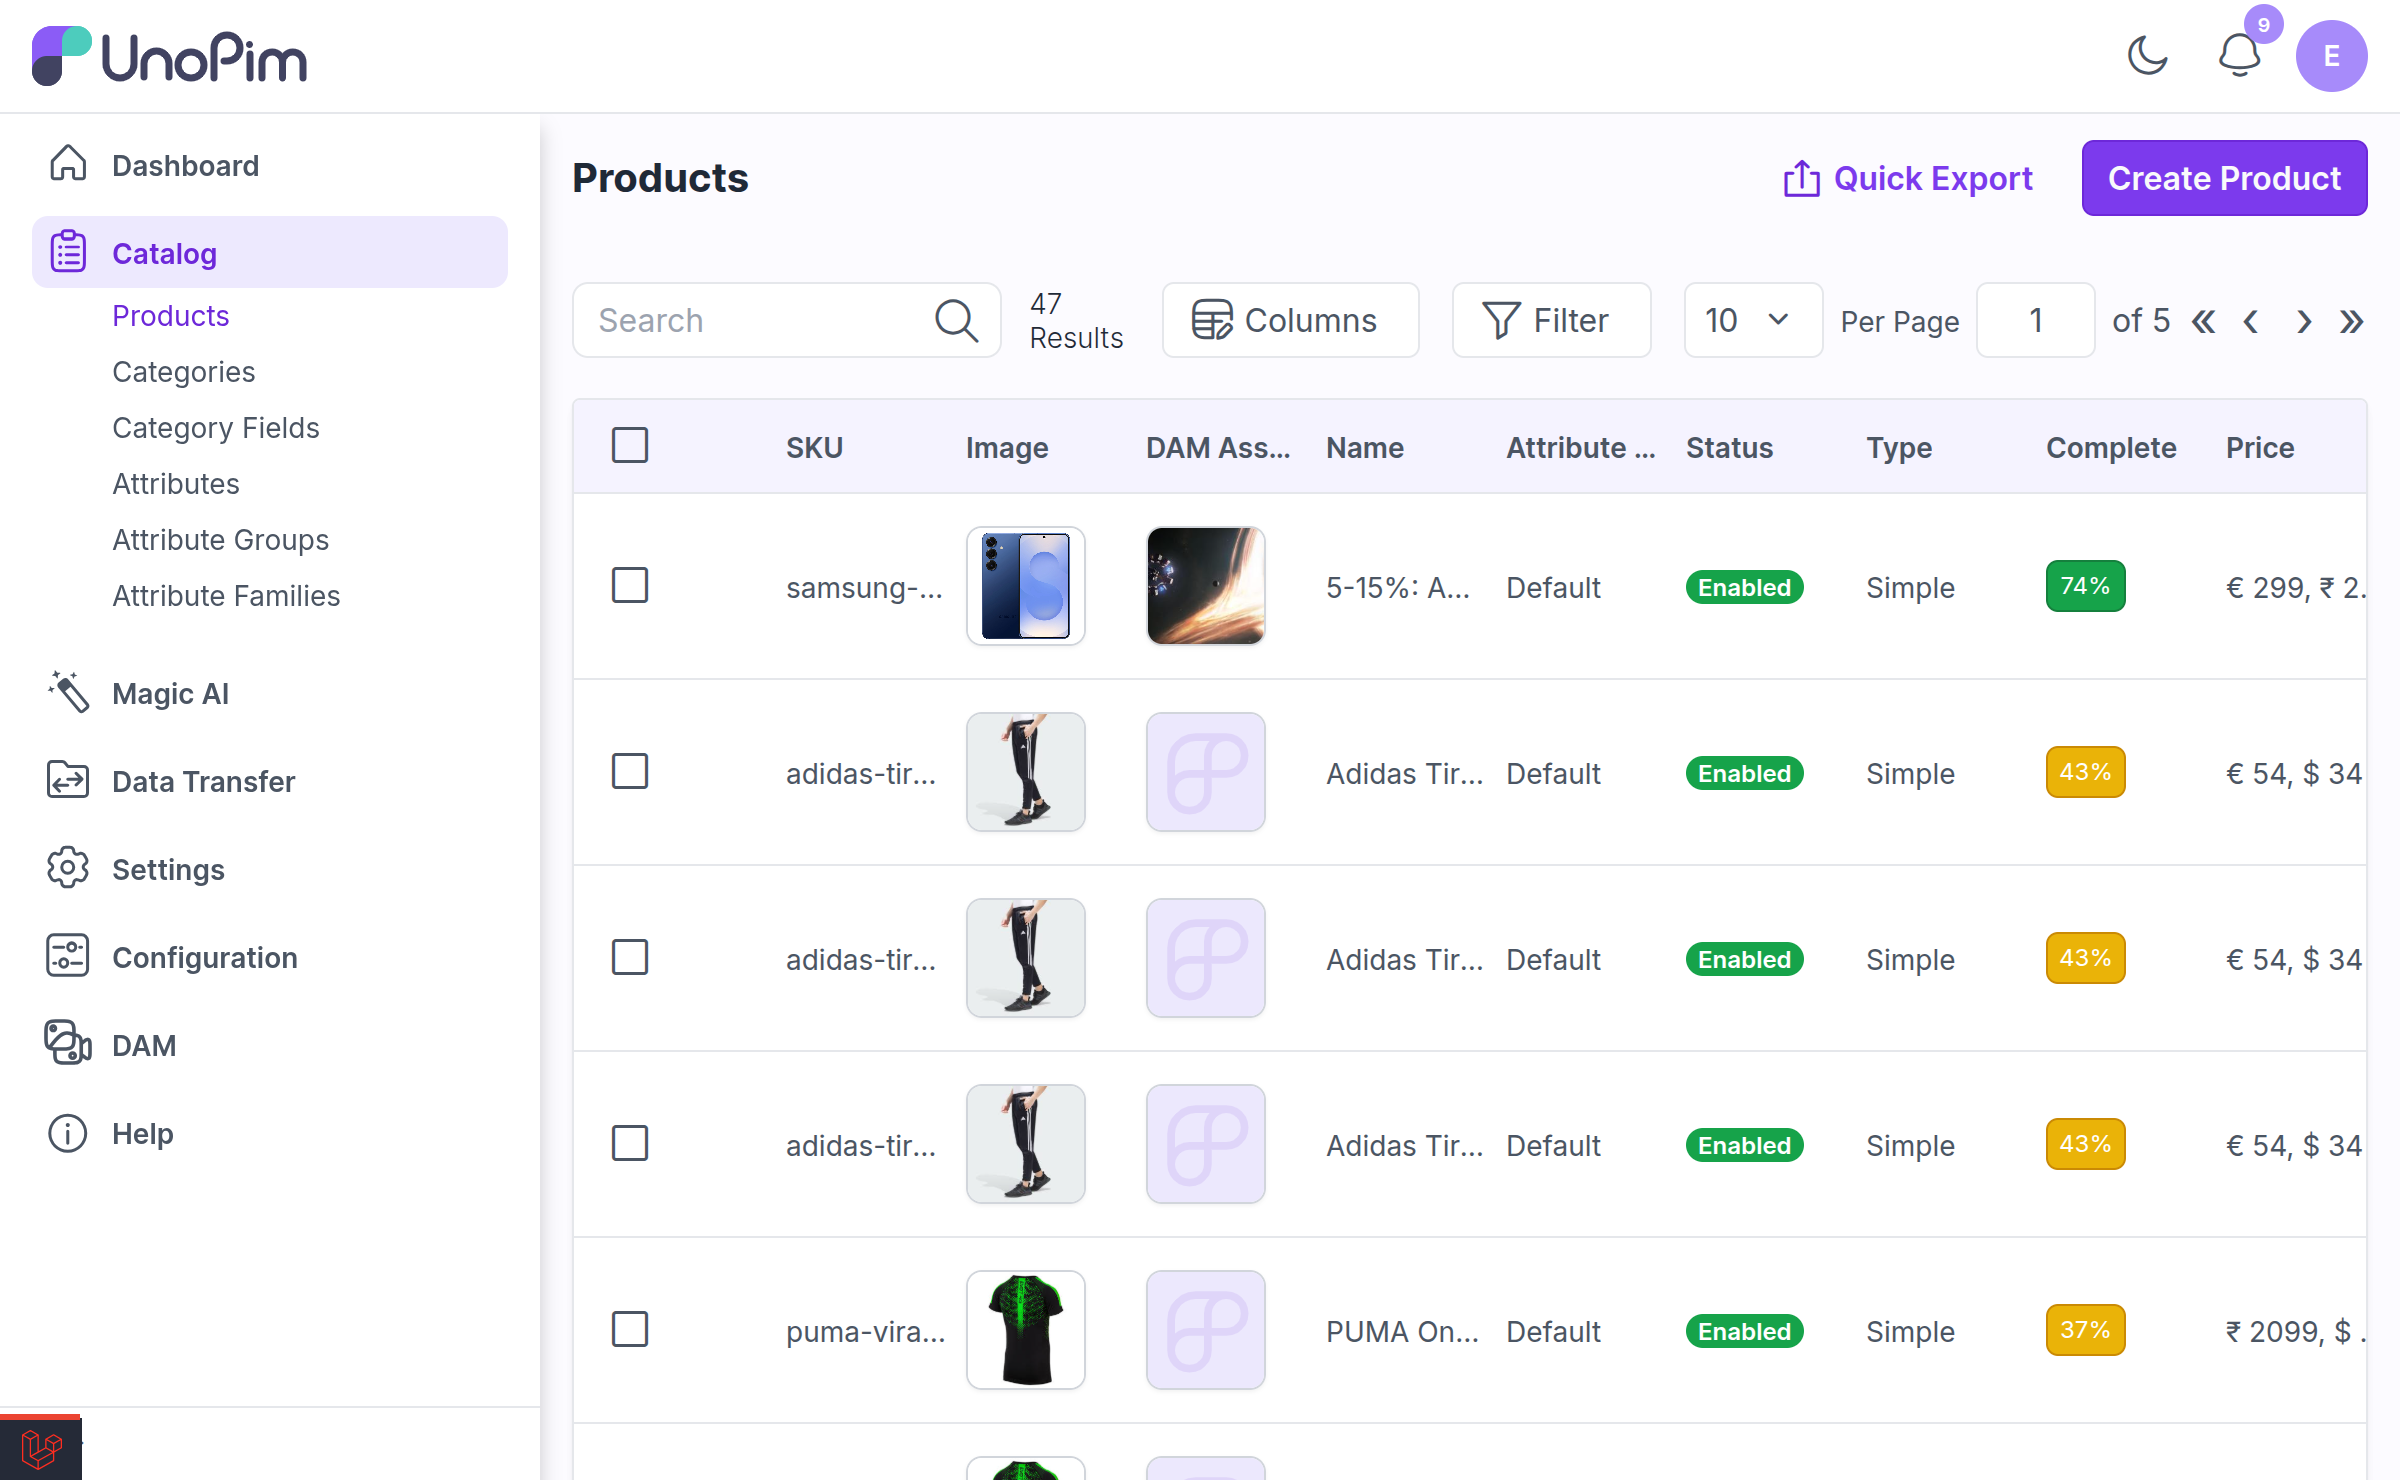Viewport: 2400px width, 1480px height.
Task: Open Data Transfer menu item
Action: coord(270,781)
